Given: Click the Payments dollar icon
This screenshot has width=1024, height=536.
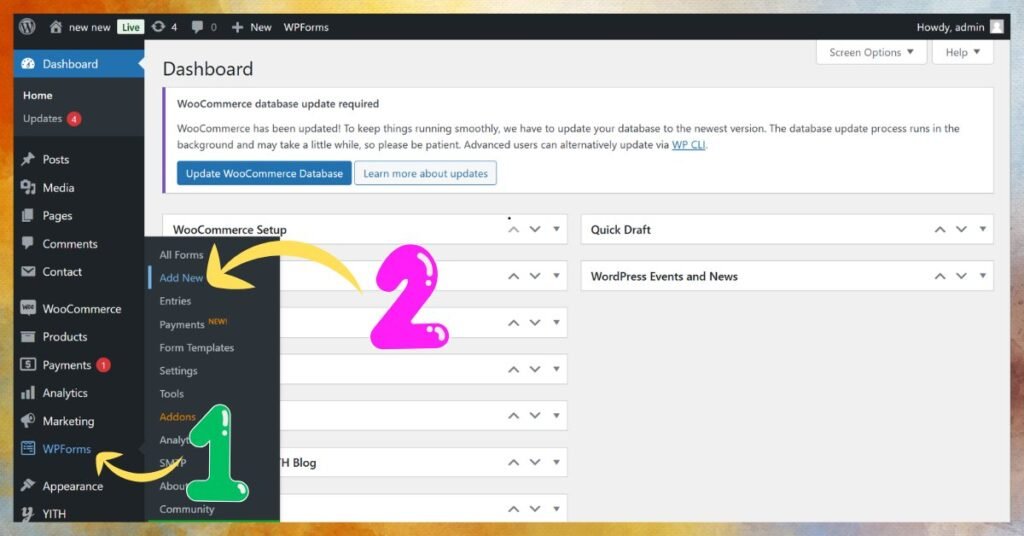Looking at the screenshot, I should click(27, 364).
